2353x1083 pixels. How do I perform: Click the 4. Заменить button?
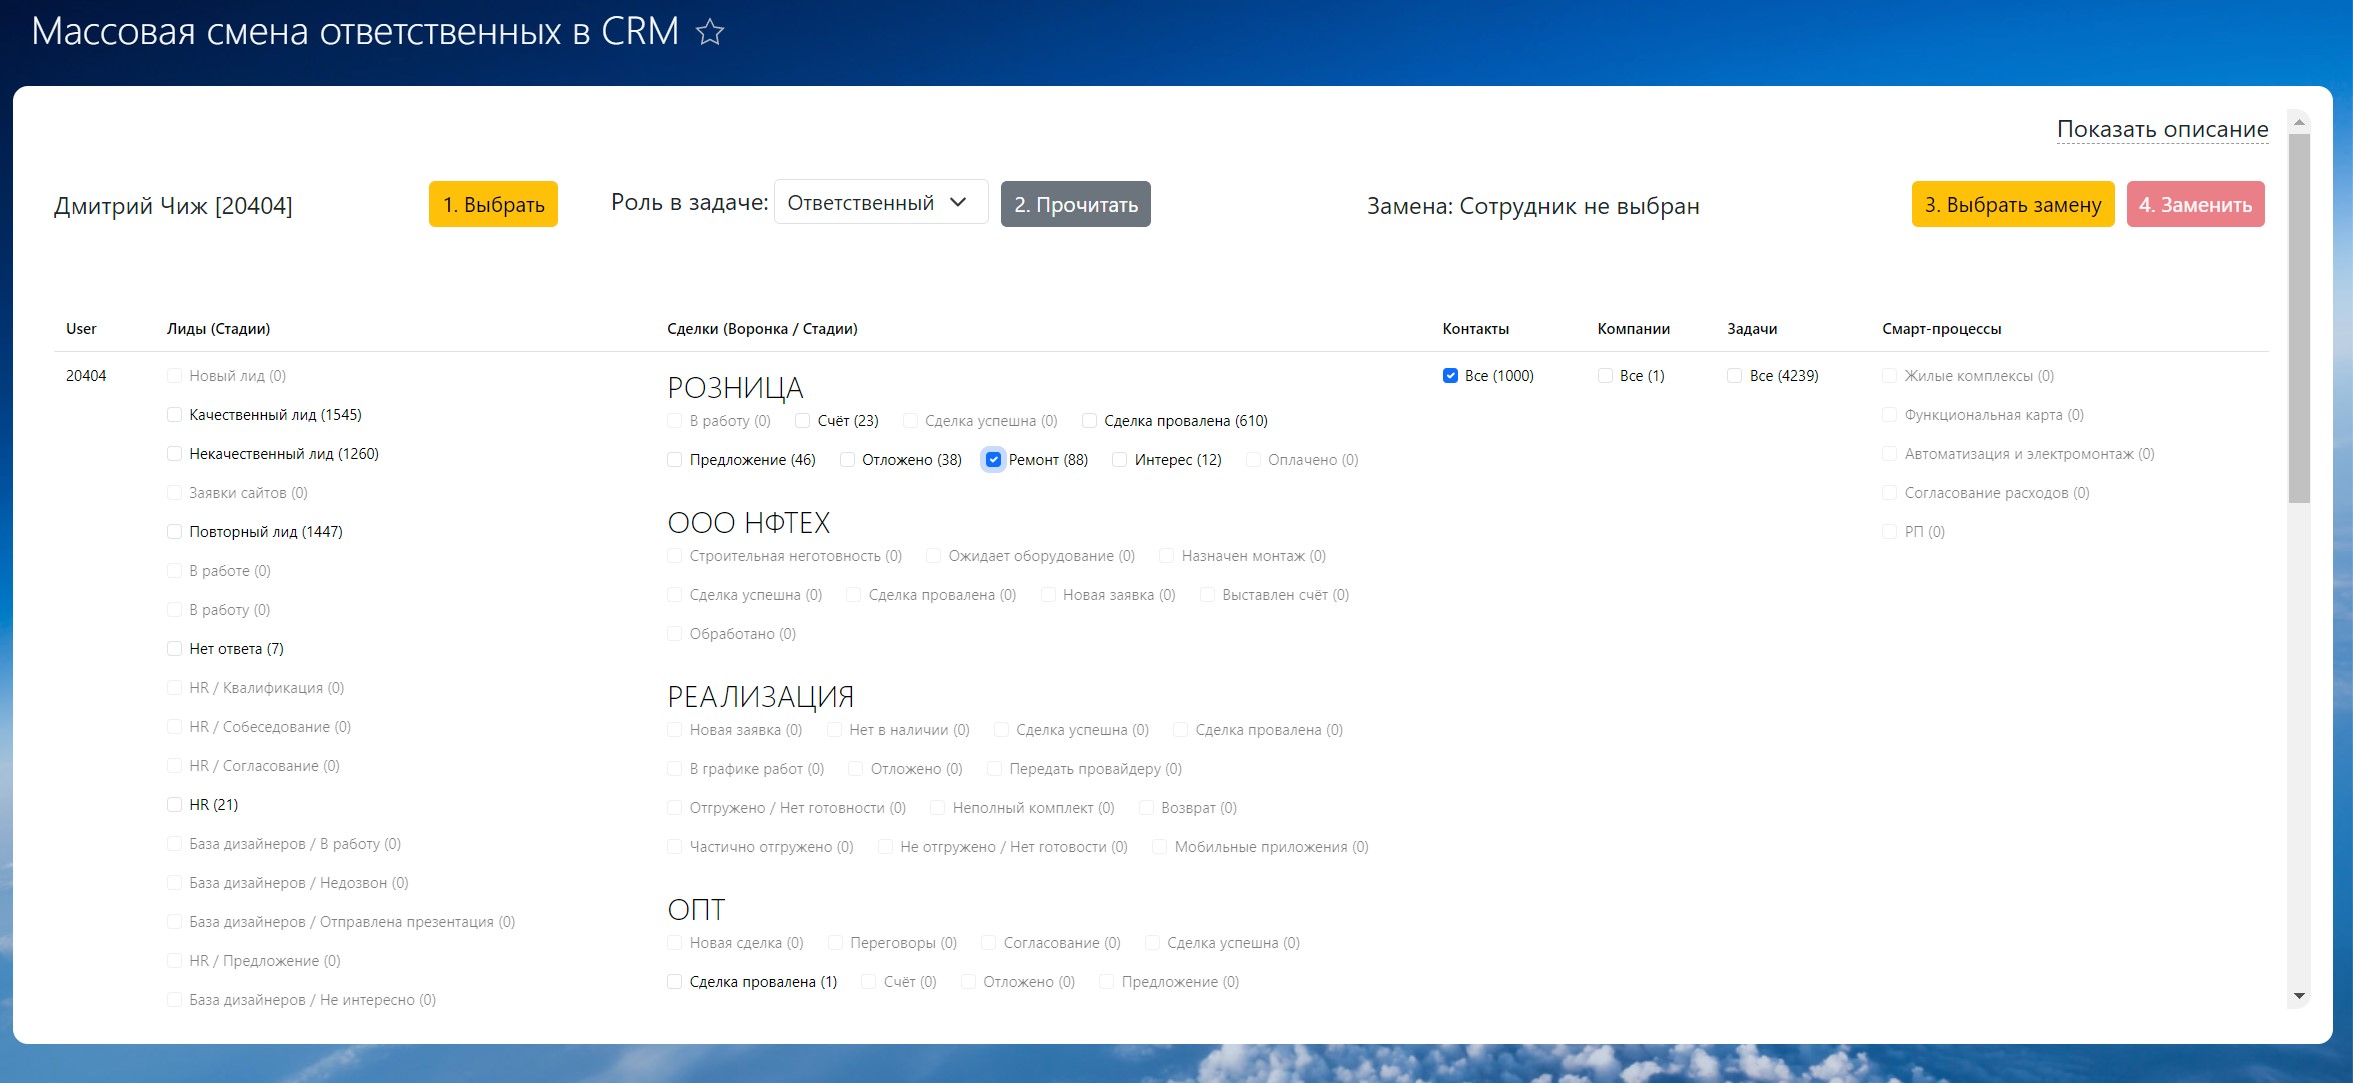(x=2195, y=204)
